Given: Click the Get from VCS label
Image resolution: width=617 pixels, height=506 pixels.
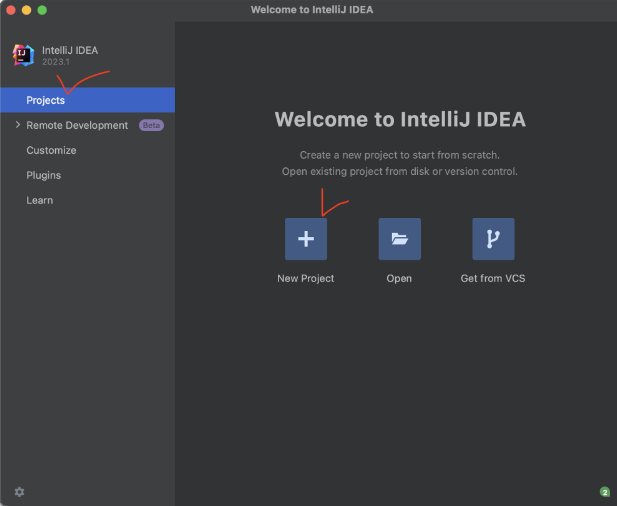Looking at the screenshot, I should click(493, 278).
